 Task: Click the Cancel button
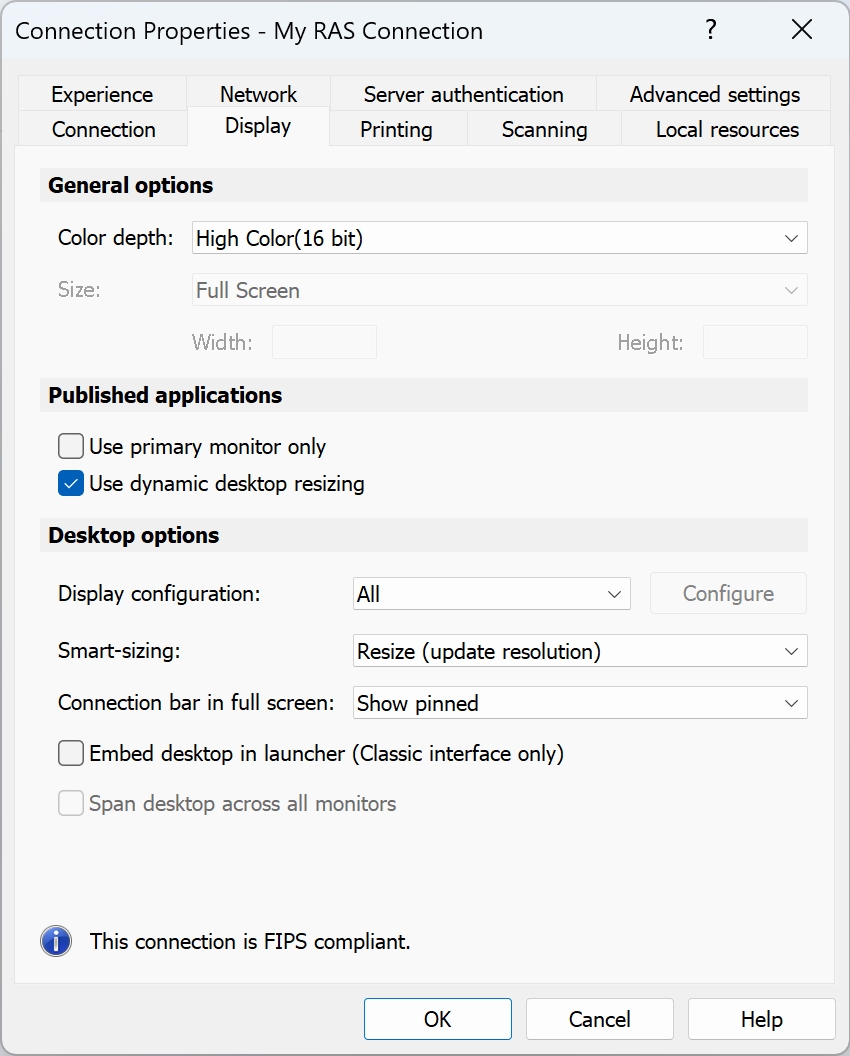coord(600,1019)
